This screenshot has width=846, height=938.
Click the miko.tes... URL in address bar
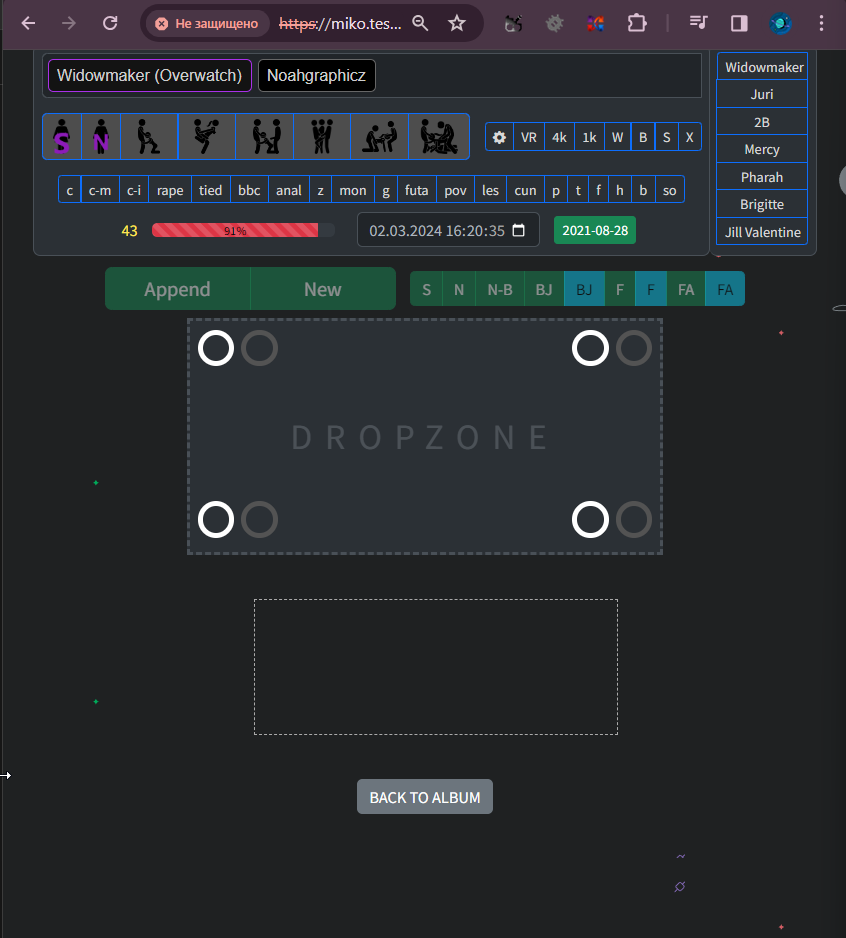pos(340,23)
